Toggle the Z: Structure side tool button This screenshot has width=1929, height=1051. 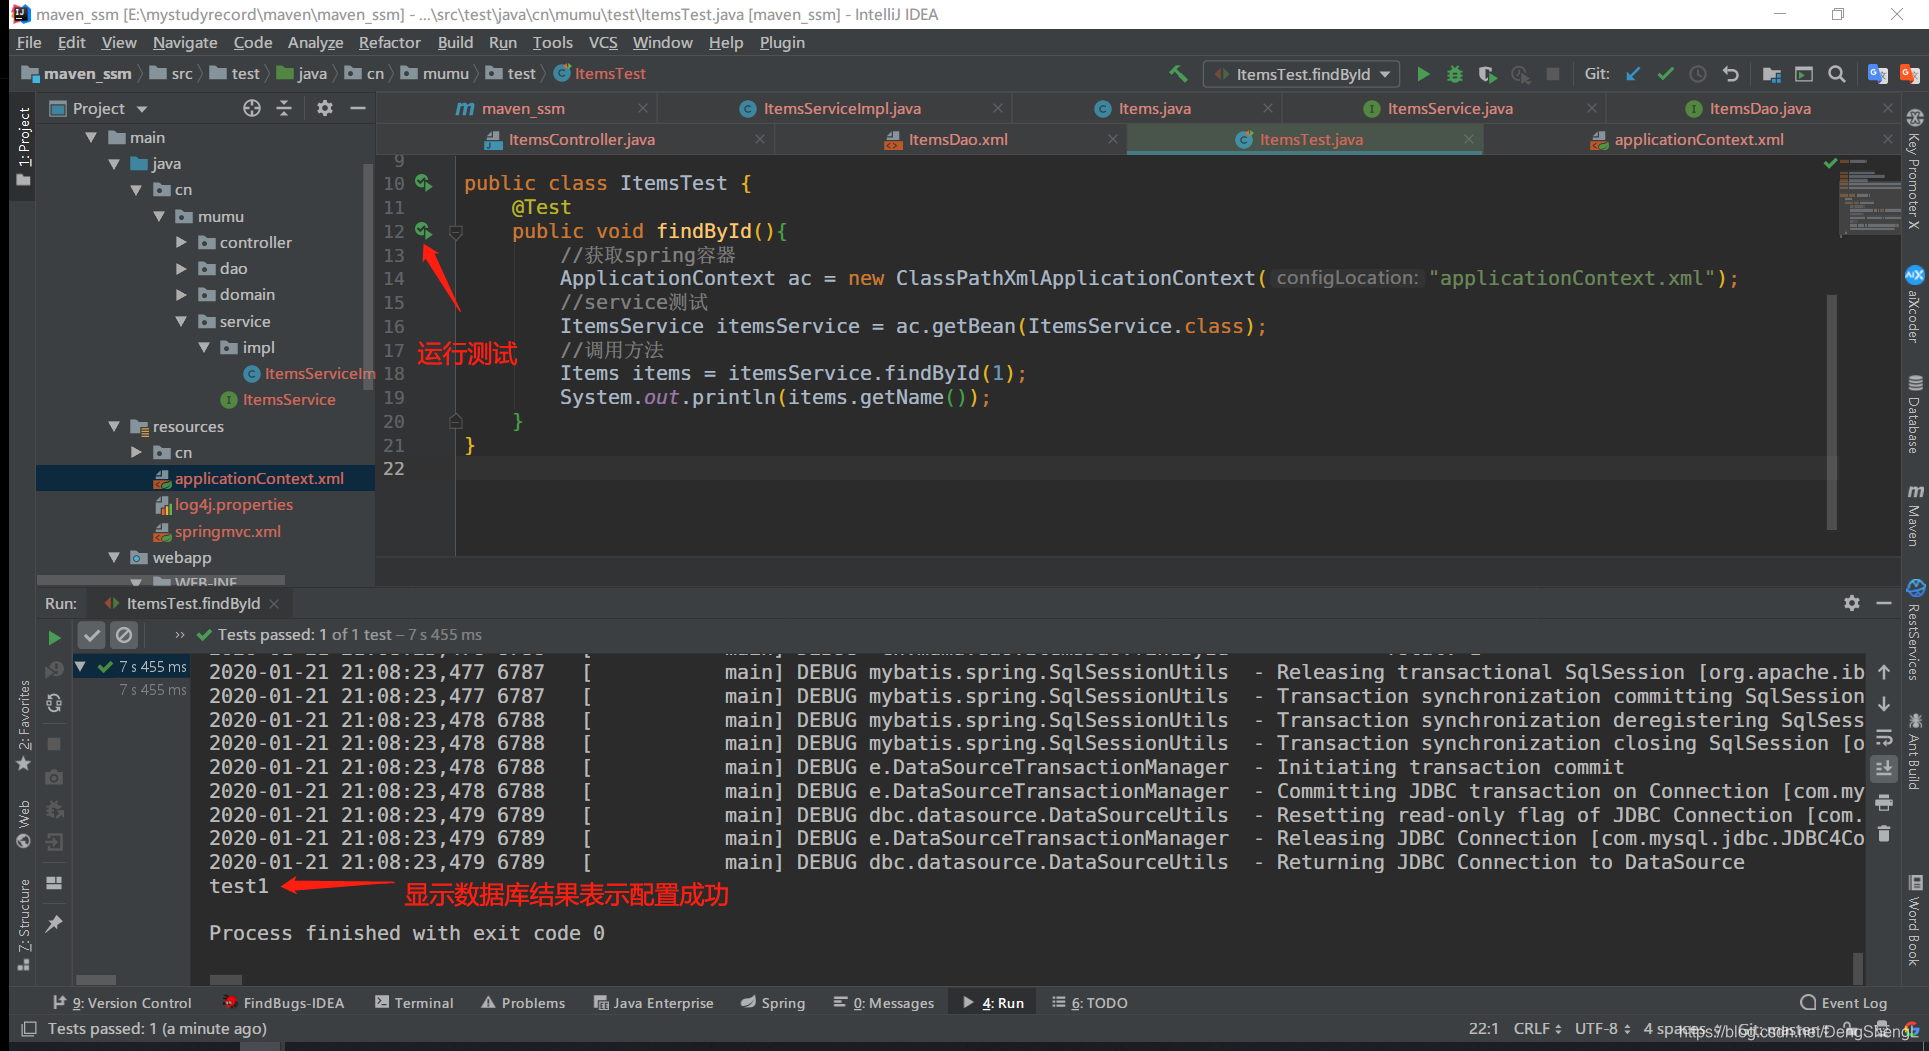(x=24, y=925)
